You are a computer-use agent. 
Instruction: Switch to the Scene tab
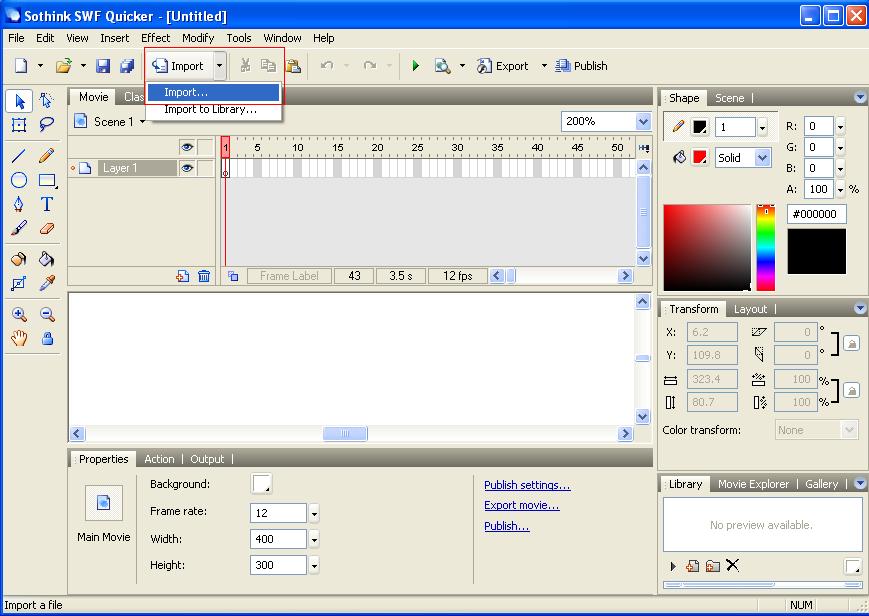(729, 98)
